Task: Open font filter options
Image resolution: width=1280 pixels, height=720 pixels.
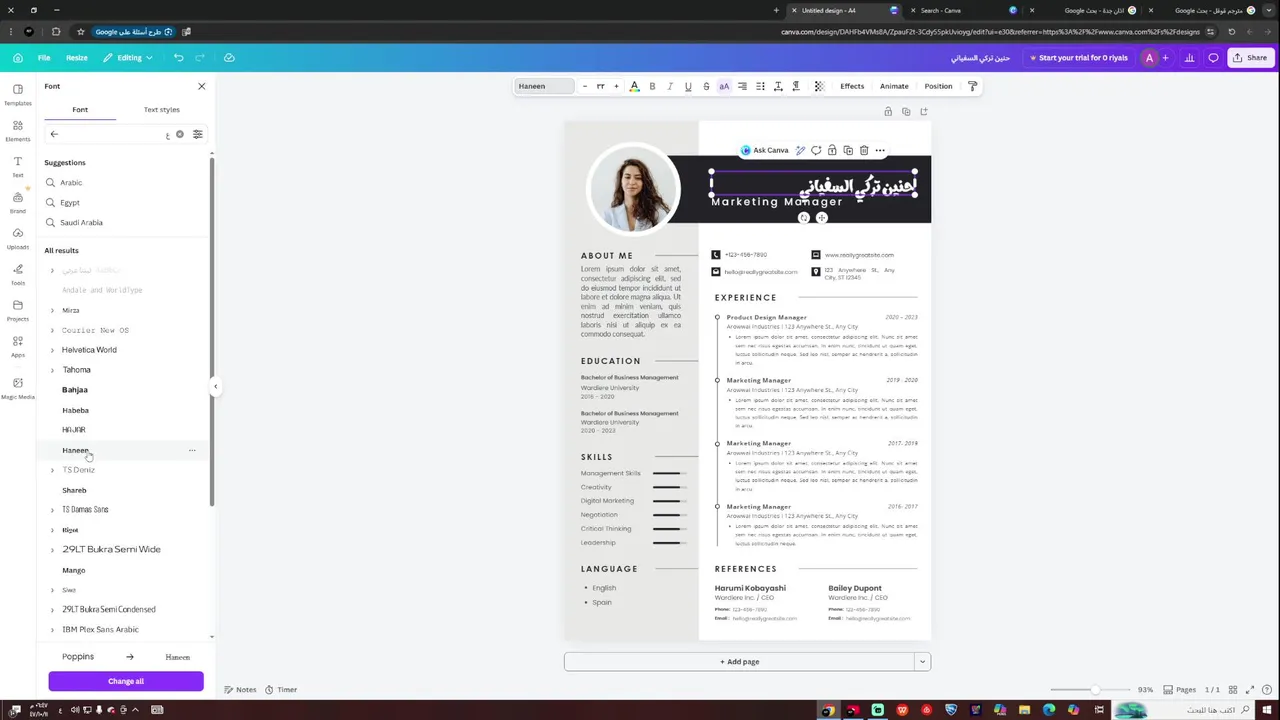Action: [197, 134]
